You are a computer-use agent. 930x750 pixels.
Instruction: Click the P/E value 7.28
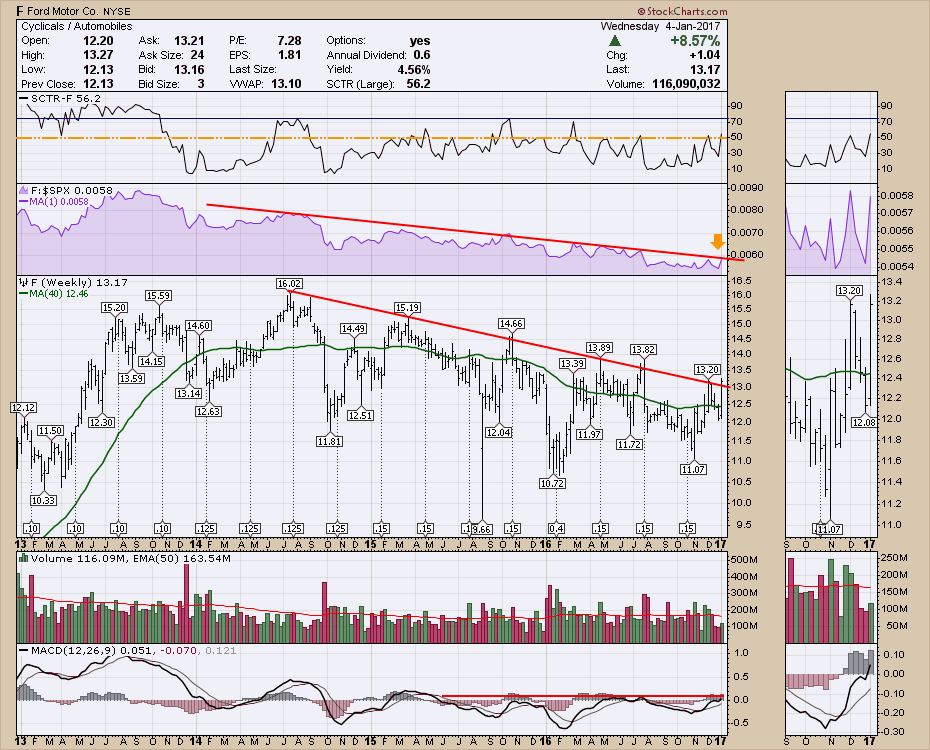[x=289, y=41]
